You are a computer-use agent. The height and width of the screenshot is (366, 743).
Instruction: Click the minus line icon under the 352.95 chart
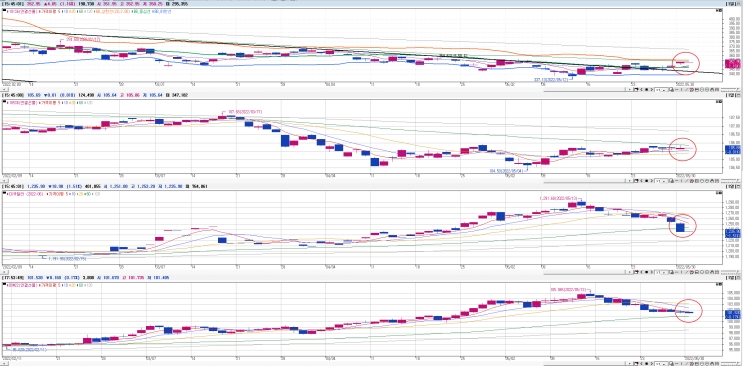(676, 89)
